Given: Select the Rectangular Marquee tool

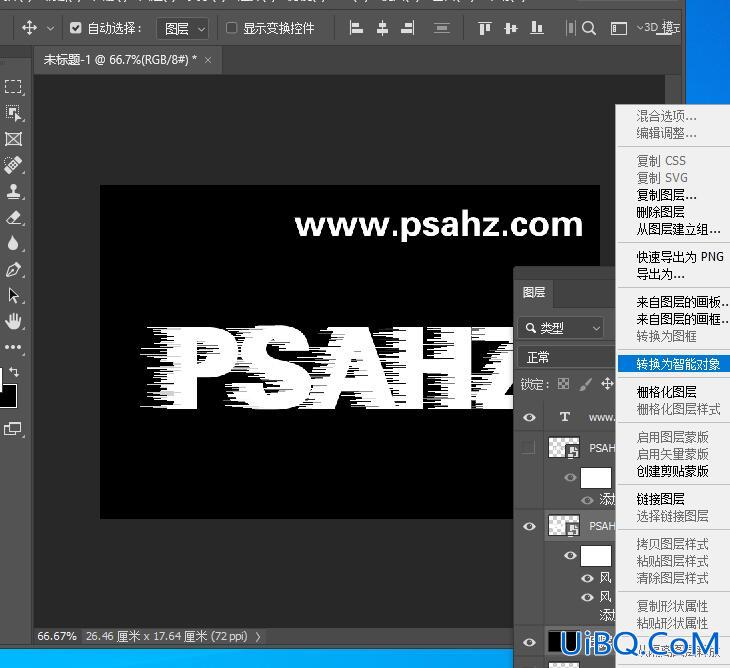Looking at the screenshot, I should pyautogui.click(x=13, y=87).
